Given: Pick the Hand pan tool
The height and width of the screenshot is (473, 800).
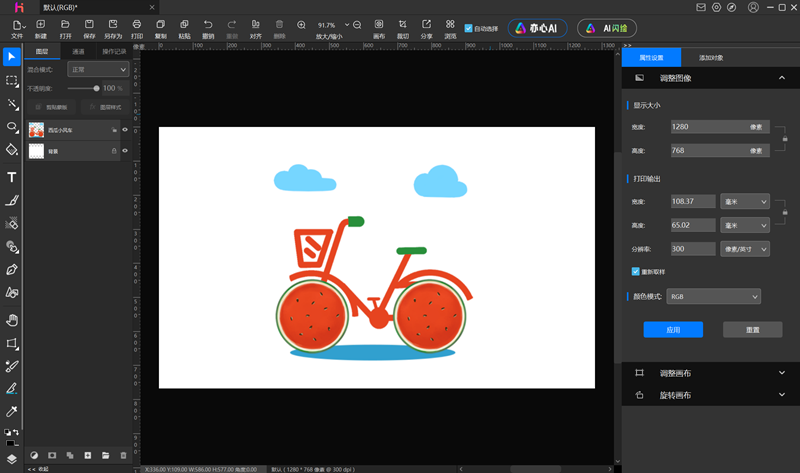Looking at the screenshot, I should 12,320.
